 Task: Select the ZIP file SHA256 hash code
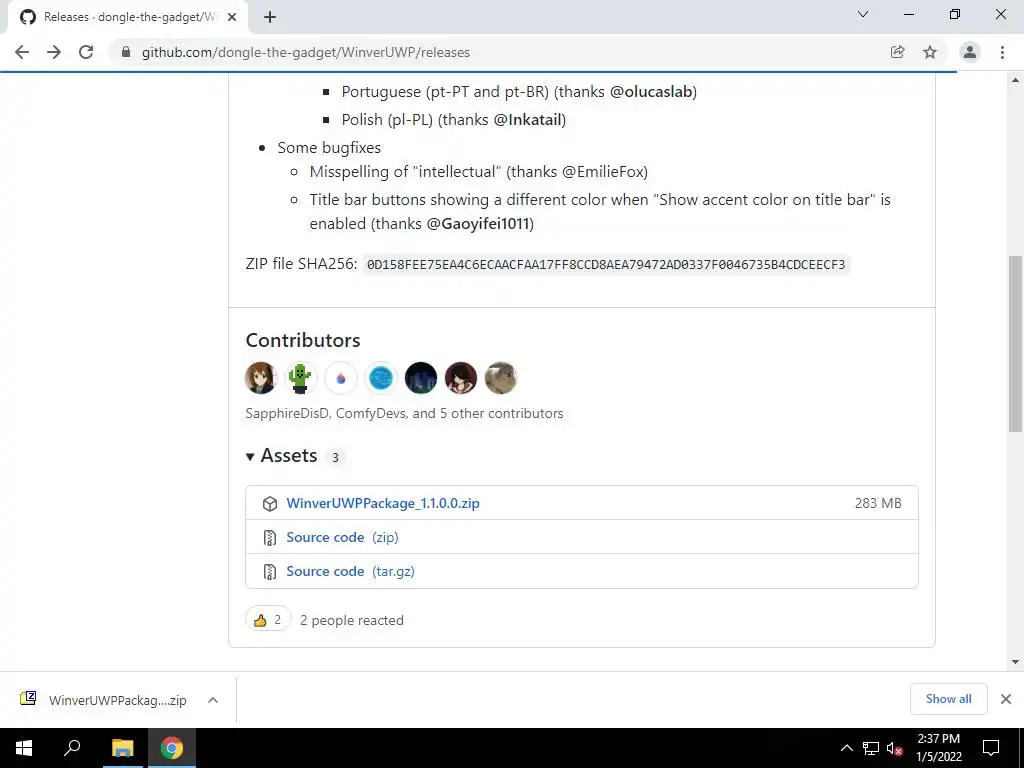point(606,264)
